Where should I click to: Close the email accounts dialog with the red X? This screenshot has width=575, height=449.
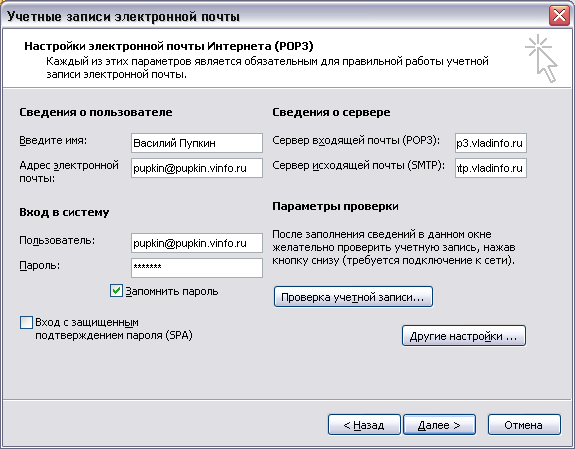click(559, 16)
